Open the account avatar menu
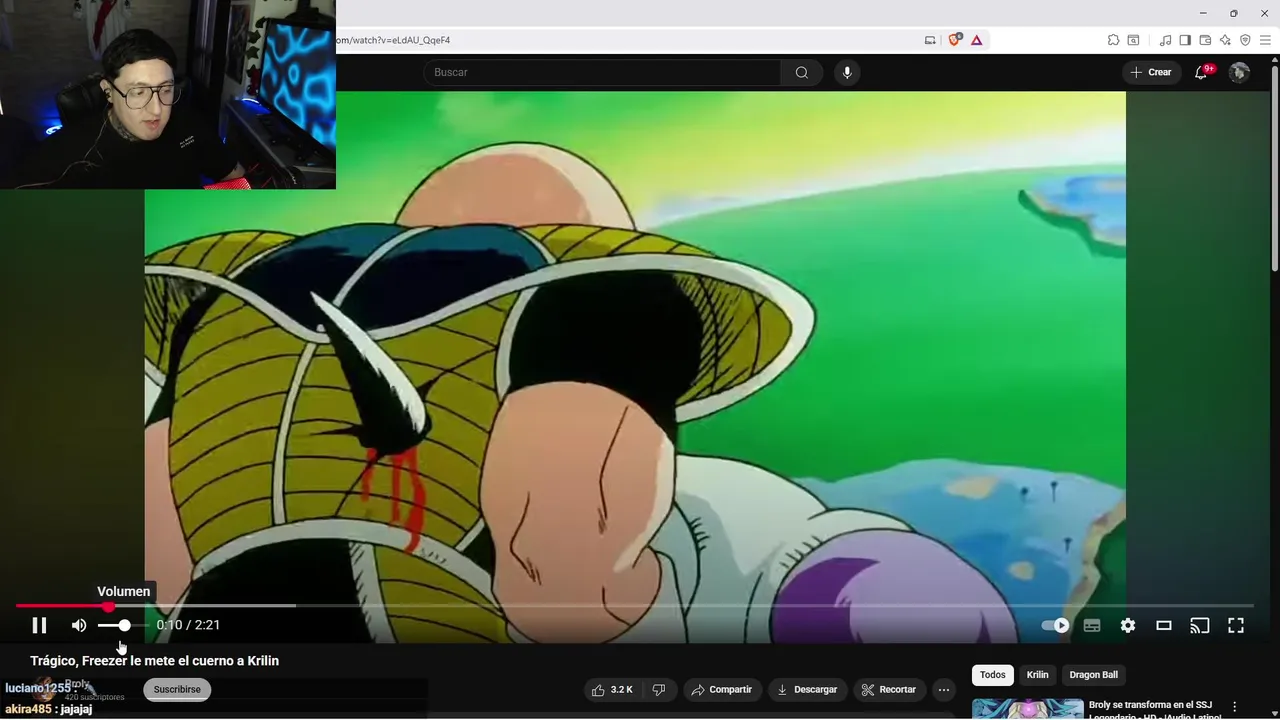The height and width of the screenshot is (720, 1280). 1239,72
